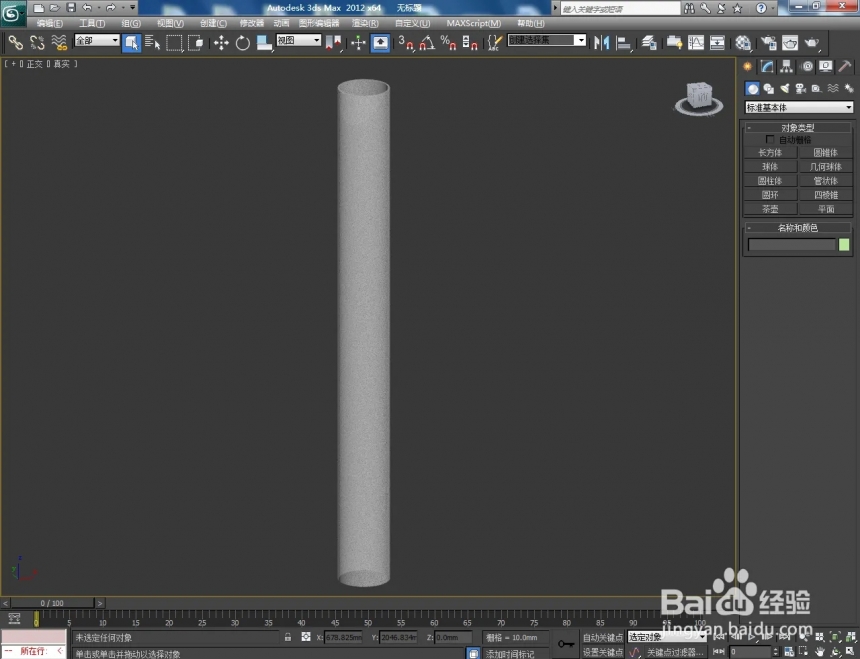Collapse the 对象类型 rollout
This screenshot has width=860, height=659.
tap(798, 127)
